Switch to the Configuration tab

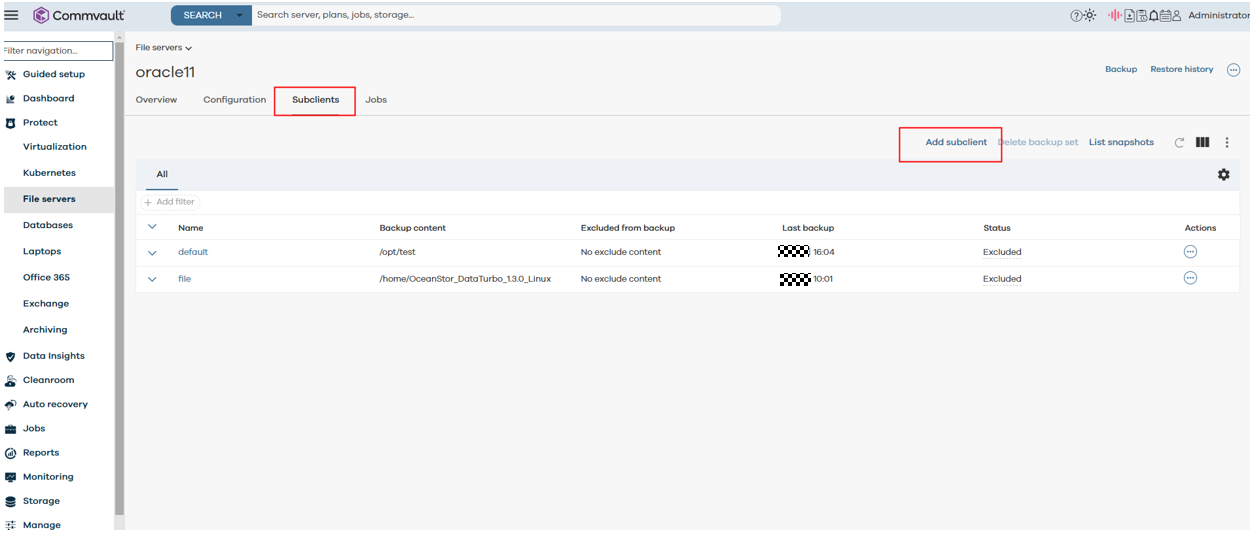pos(234,100)
